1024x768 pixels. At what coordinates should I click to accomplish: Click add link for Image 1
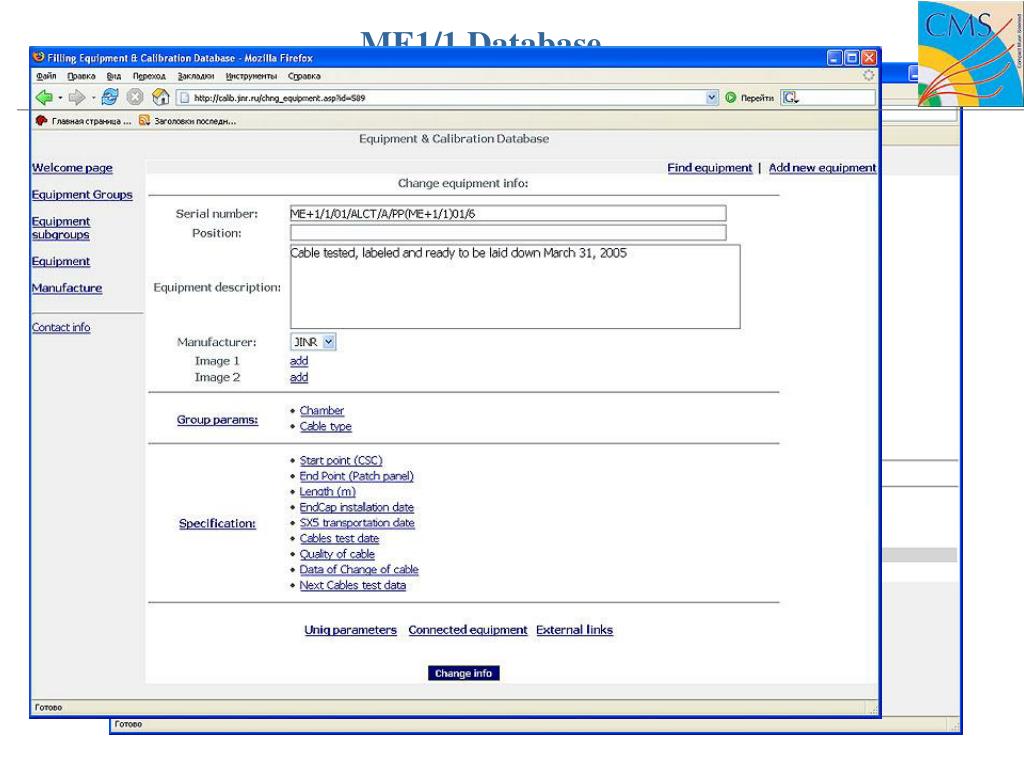click(x=298, y=360)
